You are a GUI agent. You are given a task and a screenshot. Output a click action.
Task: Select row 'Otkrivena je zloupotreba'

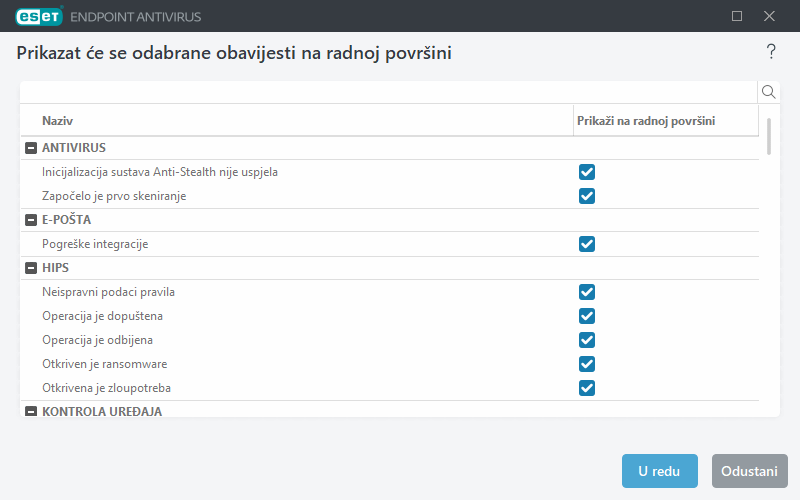pyautogui.click(x=390, y=388)
